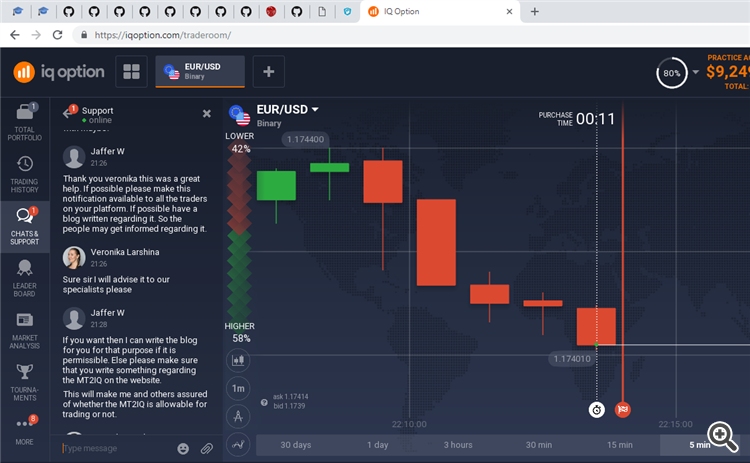750x463 pixels.
Task: Click the practice account balance amount
Action: [728, 72]
